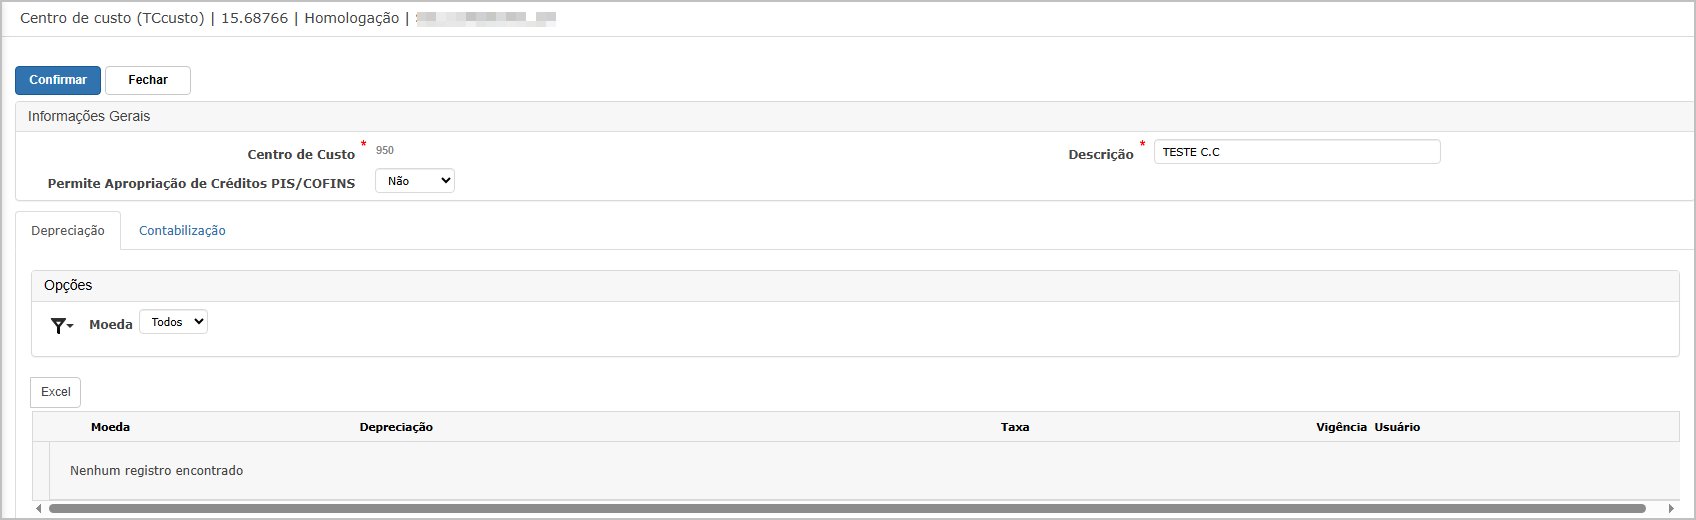Click the Centro de Custo value 950
This screenshot has height=520, width=1696.
(x=385, y=151)
